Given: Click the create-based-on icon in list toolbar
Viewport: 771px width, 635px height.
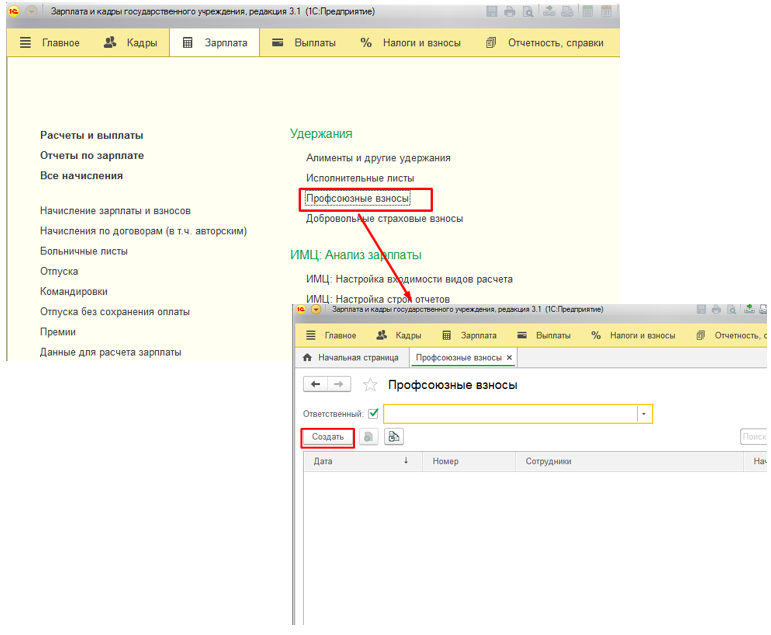Looking at the screenshot, I should pos(394,437).
